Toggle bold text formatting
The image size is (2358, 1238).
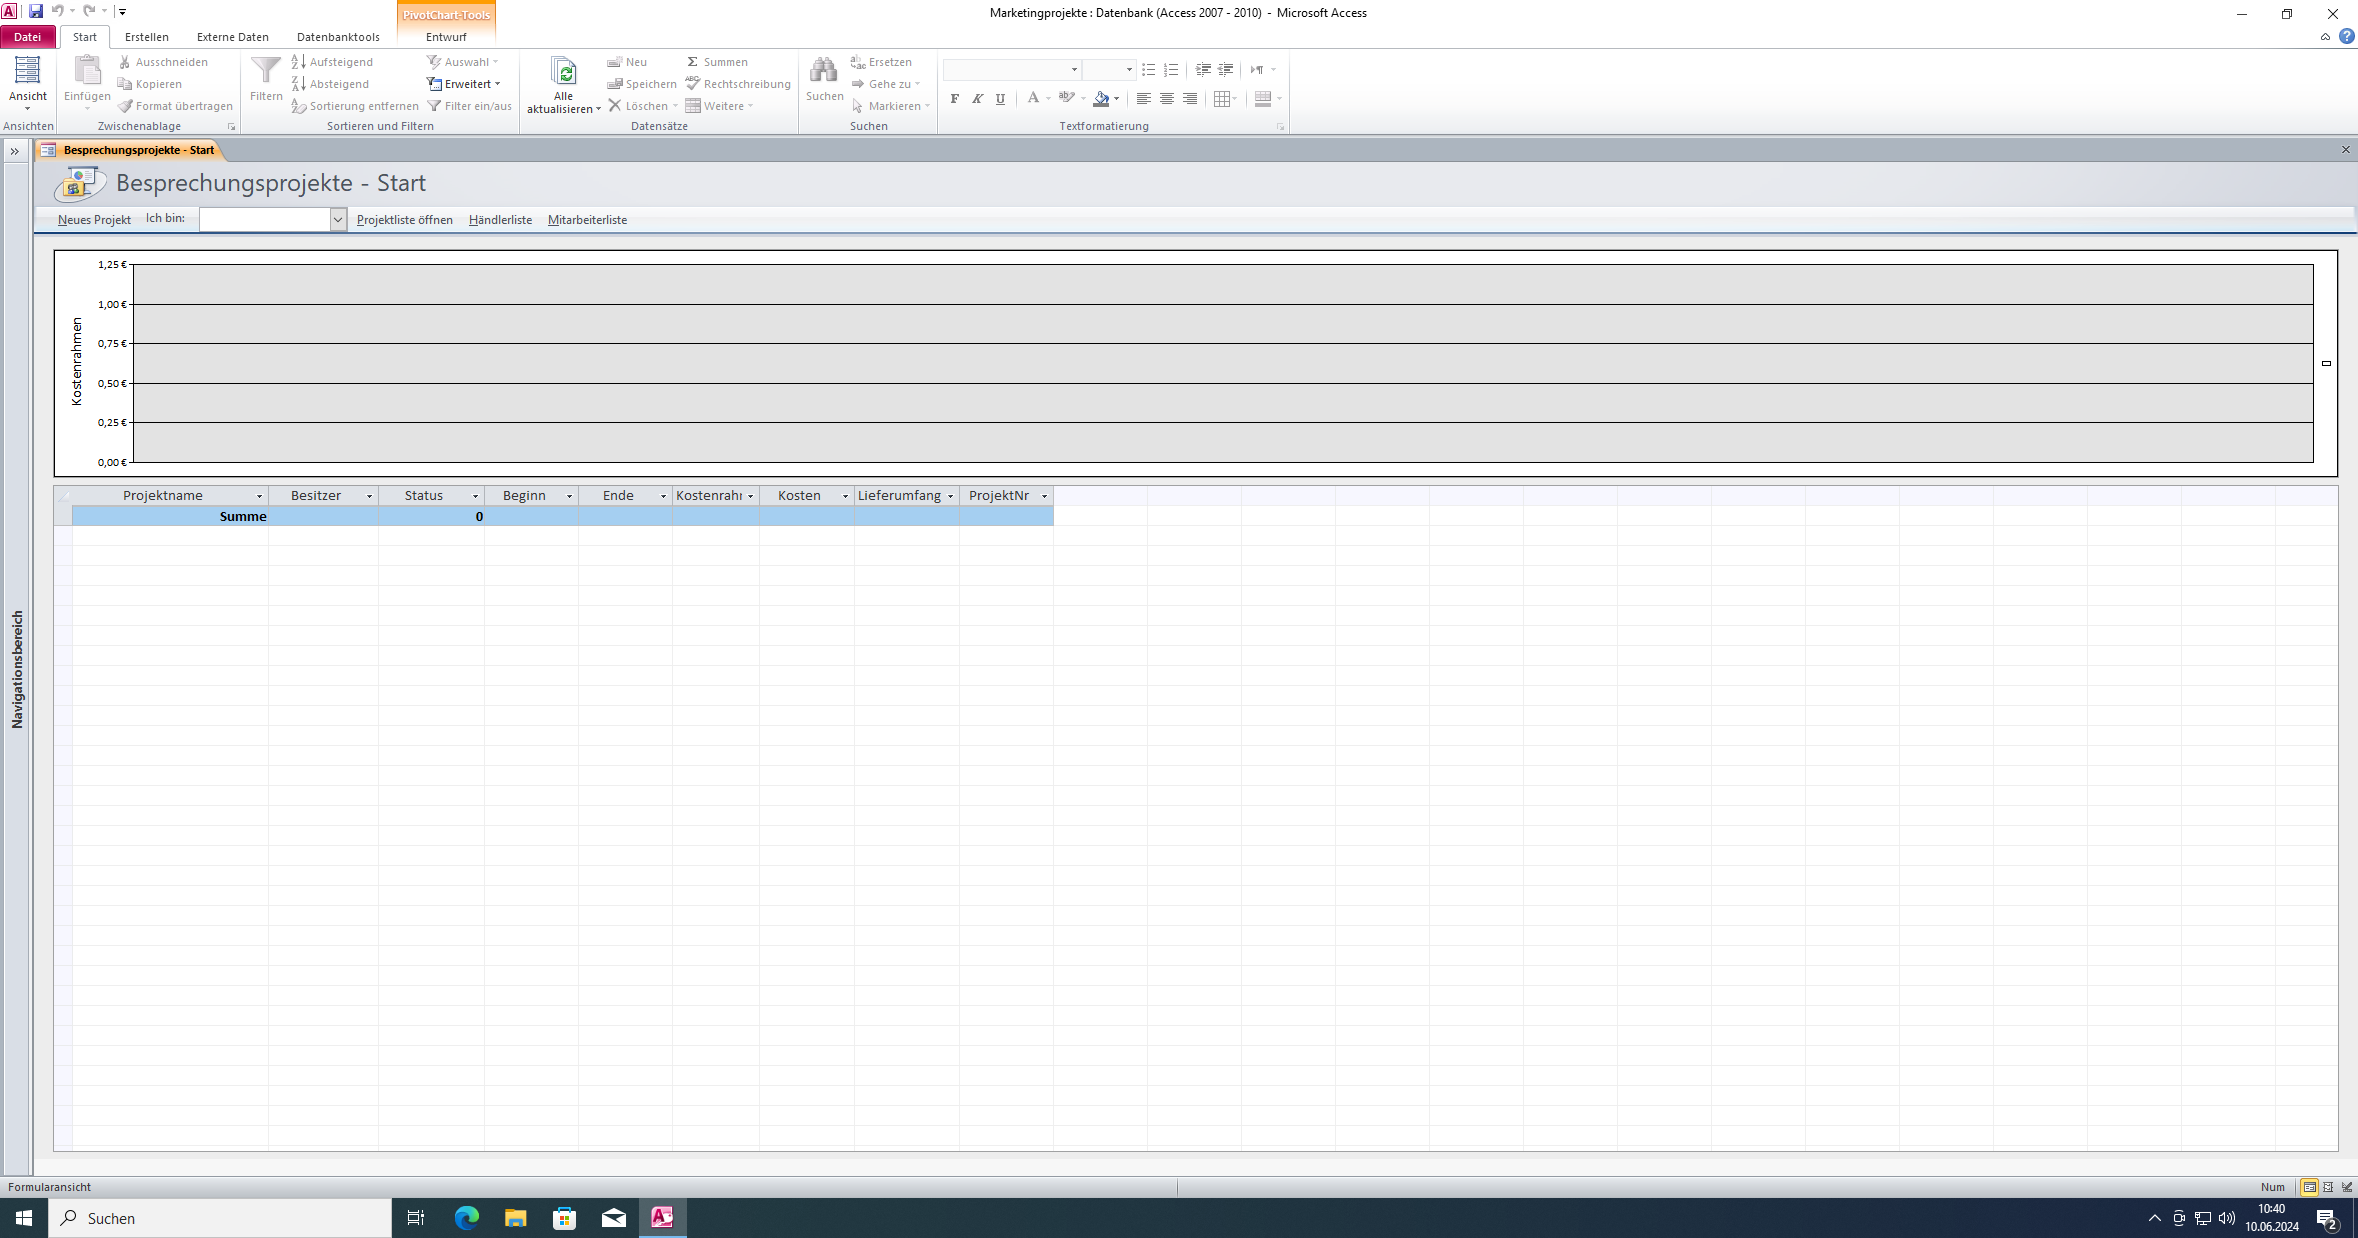(x=954, y=99)
